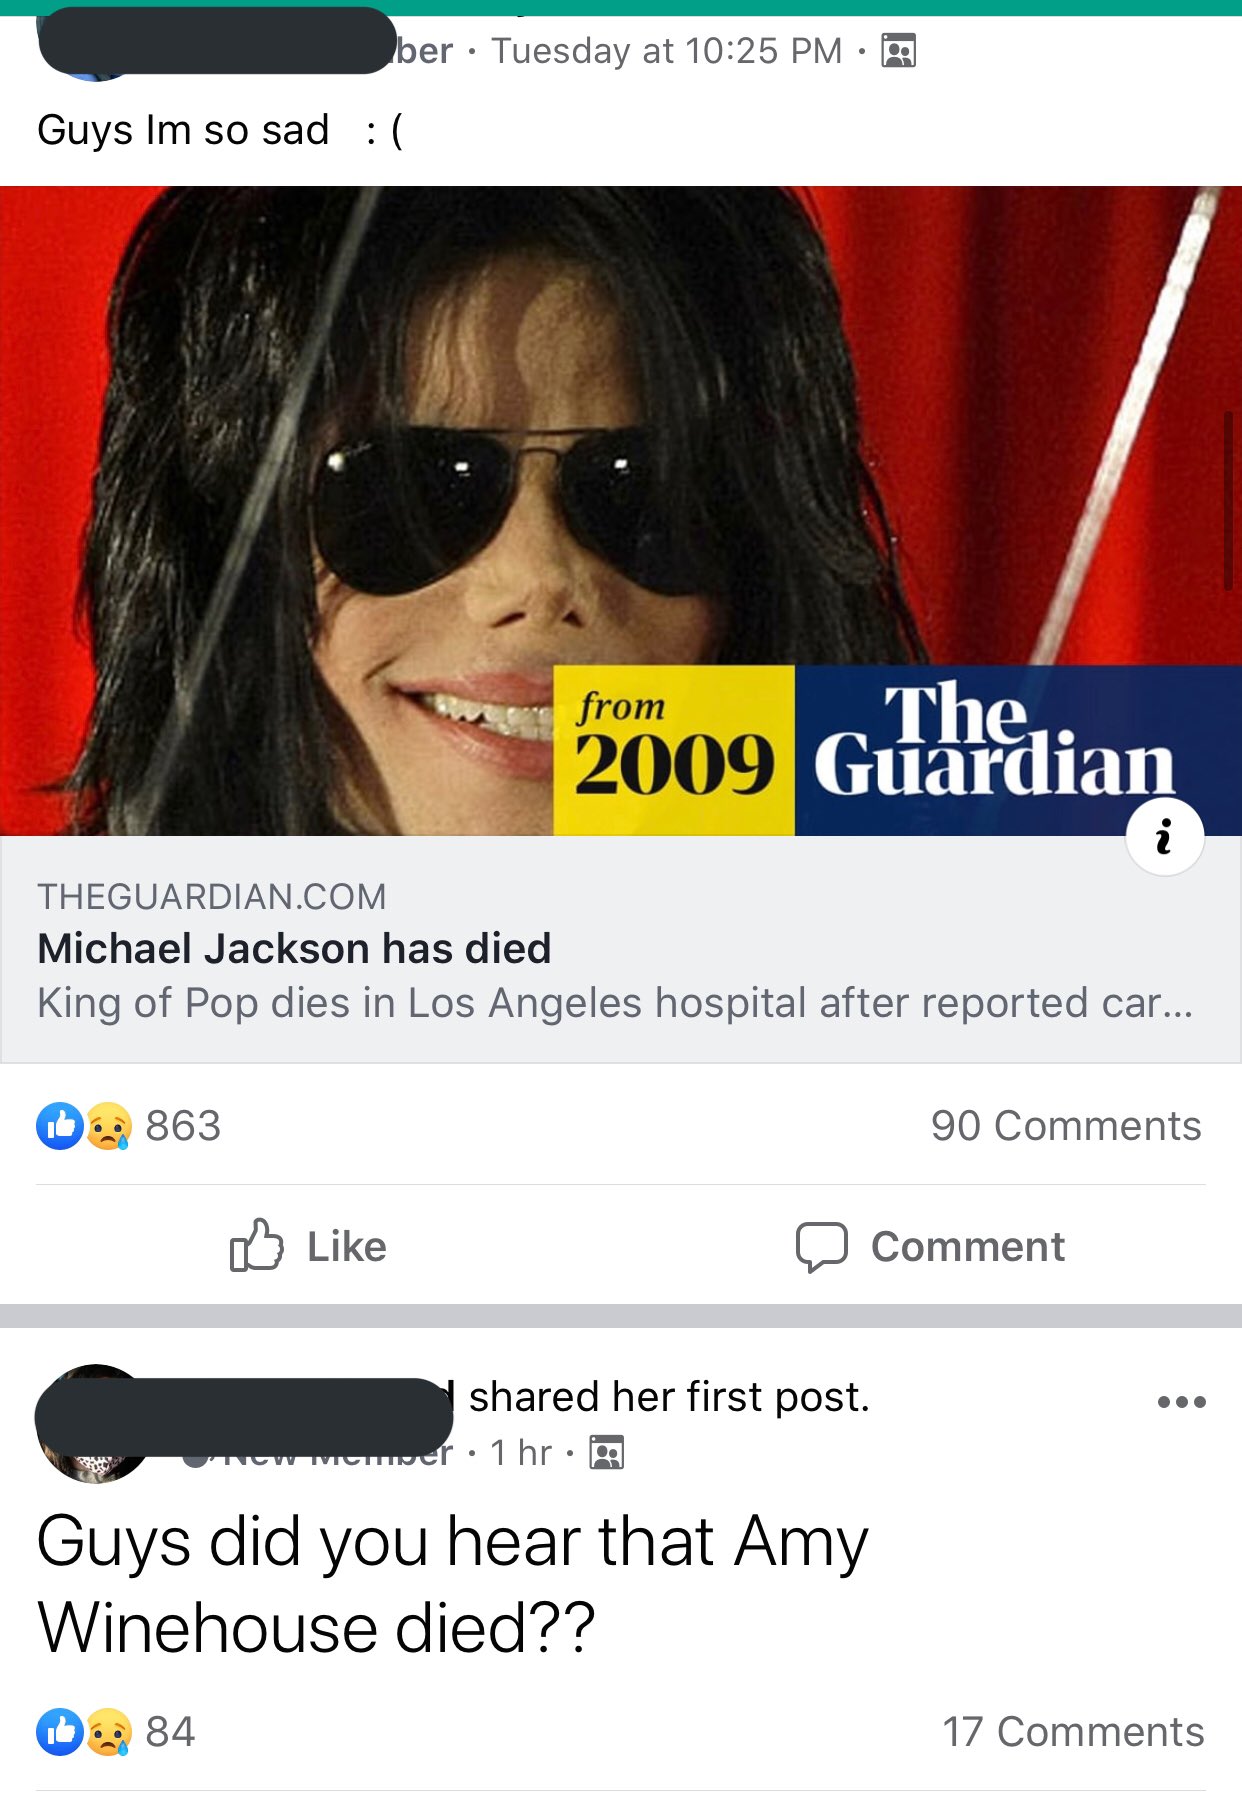Click the THEGUARDIAN.COM source label

coord(211,897)
